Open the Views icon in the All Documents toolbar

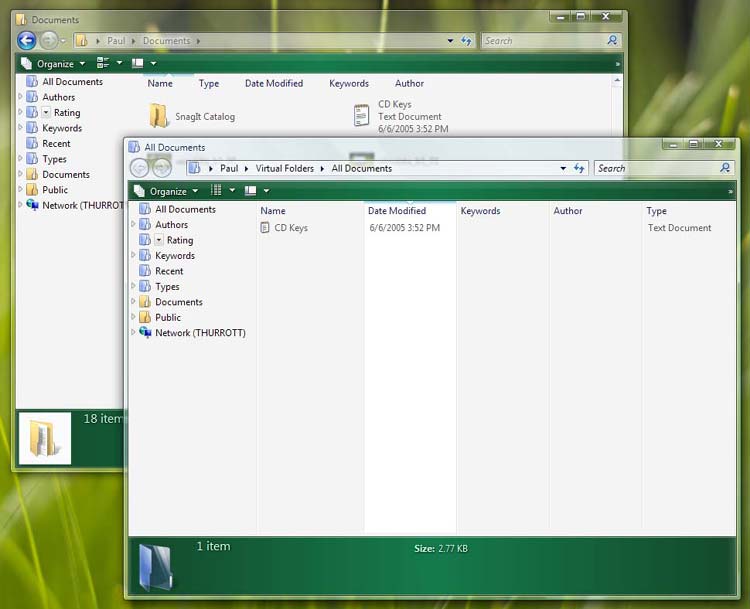coord(217,191)
